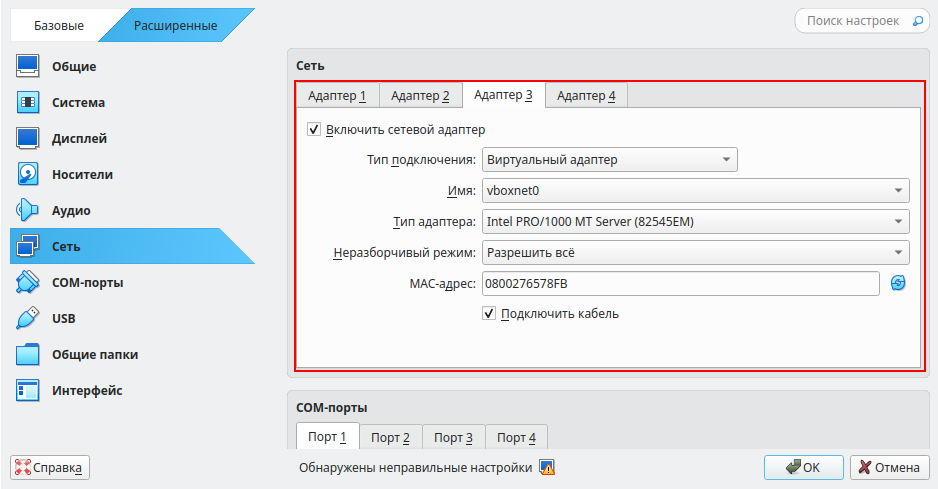This screenshot has width=938, height=489.
Task: Select the Система chip icon
Action: [x=28, y=103]
